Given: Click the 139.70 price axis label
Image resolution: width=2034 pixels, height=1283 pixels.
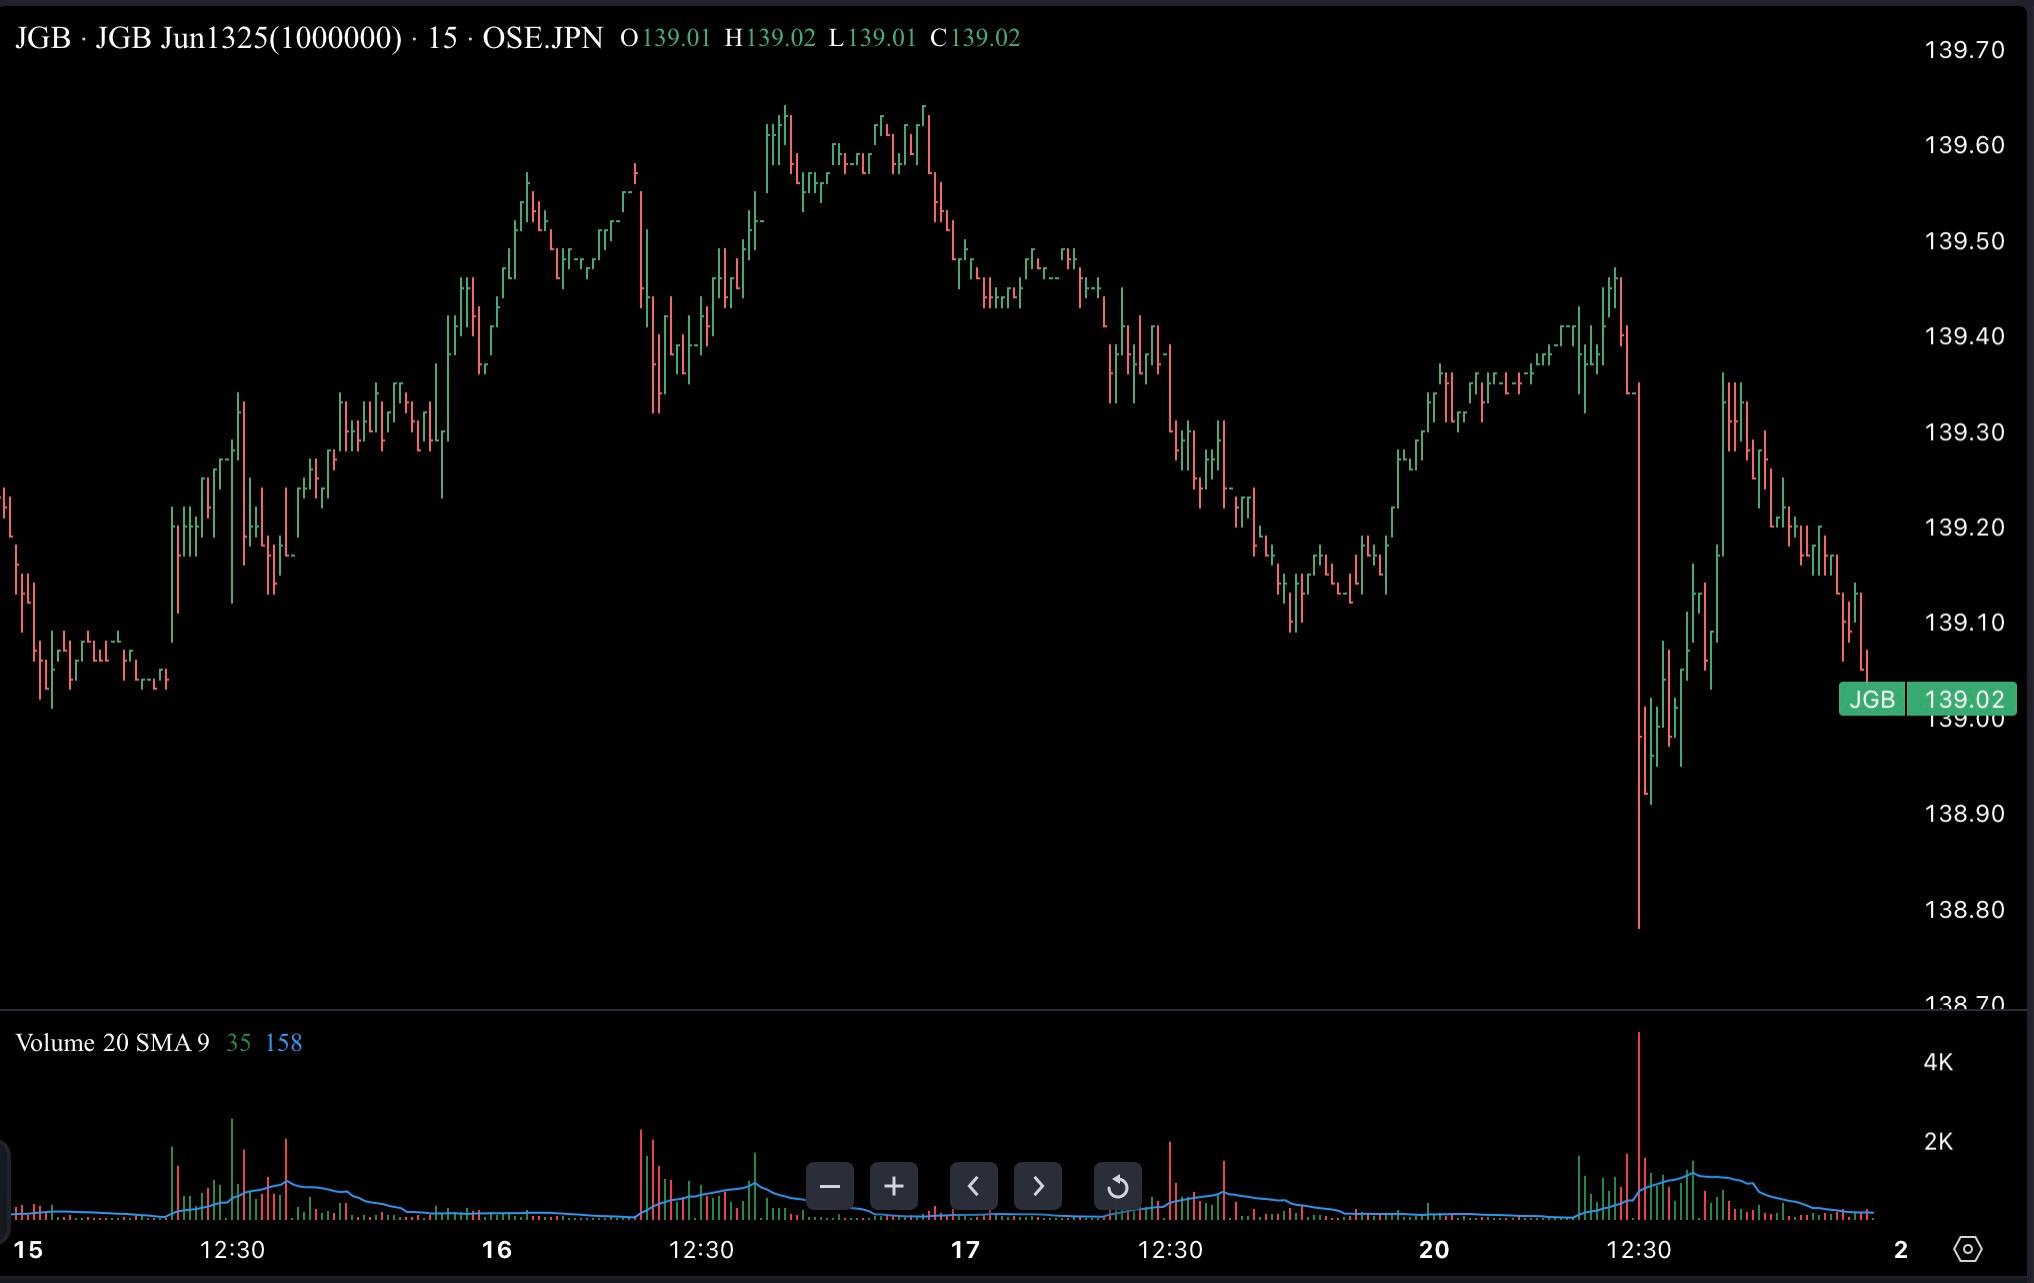Looking at the screenshot, I should [x=1964, y=50].
